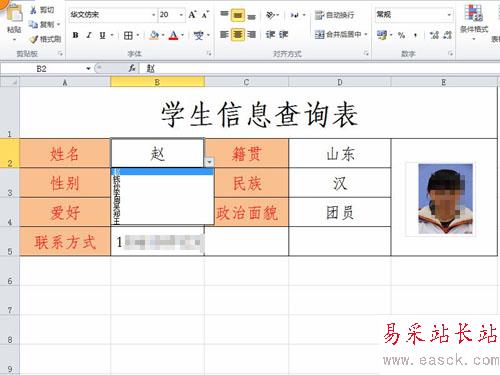Image resolution: width=500 pixels, height=375 pixels.
Task: Expand the Copy options arrow
Action: pos(59,24)
